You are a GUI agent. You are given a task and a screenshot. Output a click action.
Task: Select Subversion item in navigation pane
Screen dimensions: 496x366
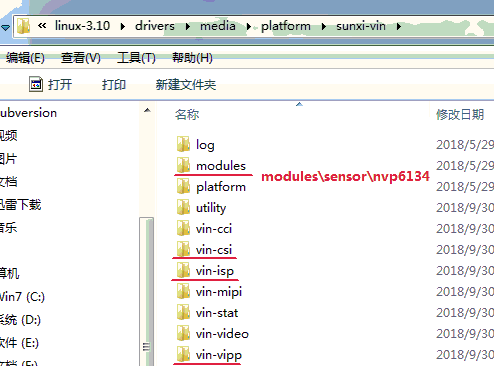28,113
